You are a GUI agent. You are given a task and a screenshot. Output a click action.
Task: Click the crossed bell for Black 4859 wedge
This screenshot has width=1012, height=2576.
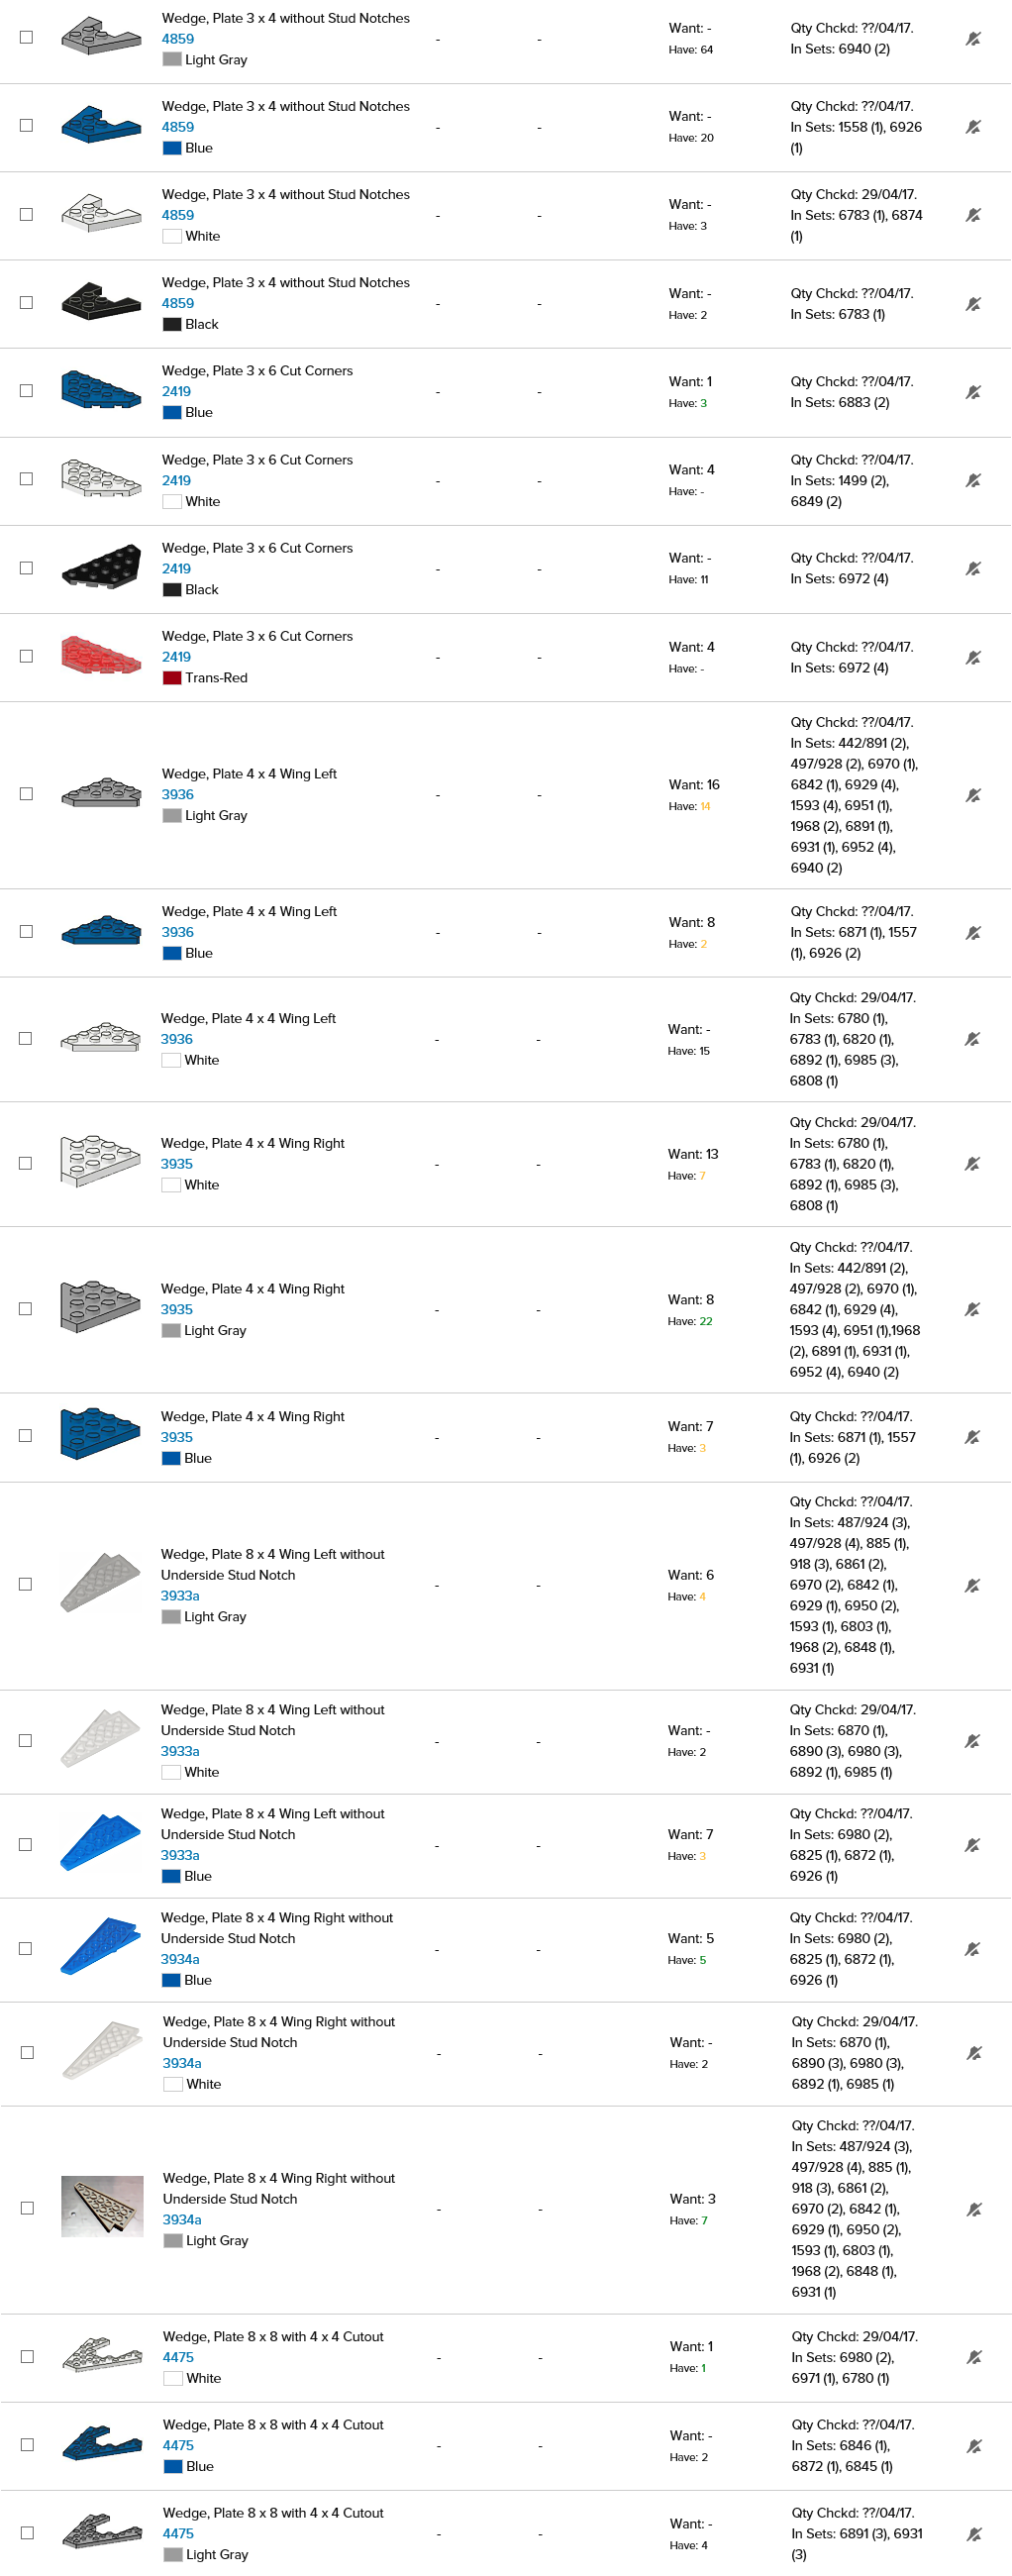[x=972, y=304]
